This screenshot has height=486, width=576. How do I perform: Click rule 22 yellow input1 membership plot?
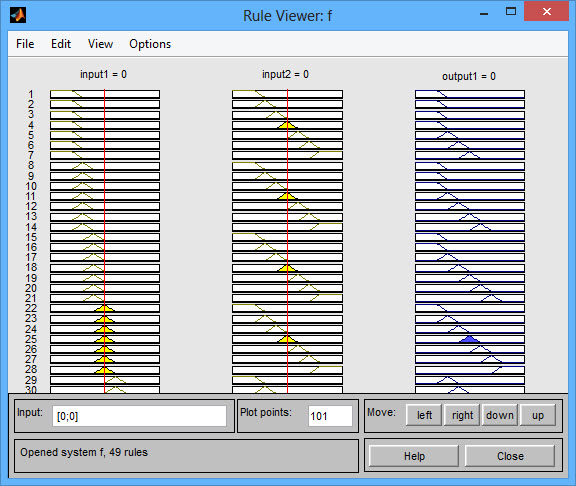tap(105, 308)
